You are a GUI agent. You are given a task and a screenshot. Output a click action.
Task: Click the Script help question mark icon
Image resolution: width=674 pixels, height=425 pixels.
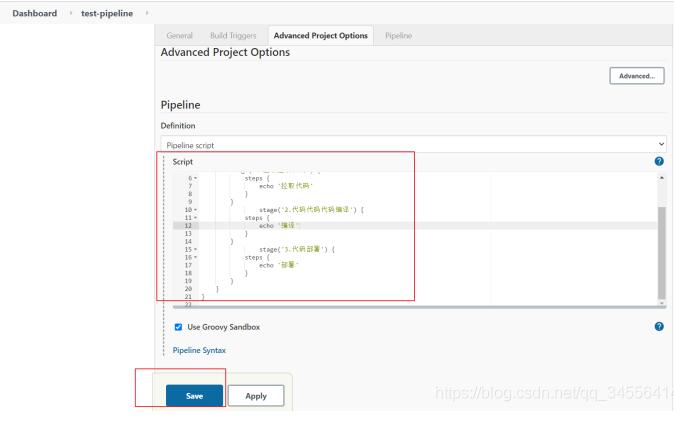(x=659, y=161)
